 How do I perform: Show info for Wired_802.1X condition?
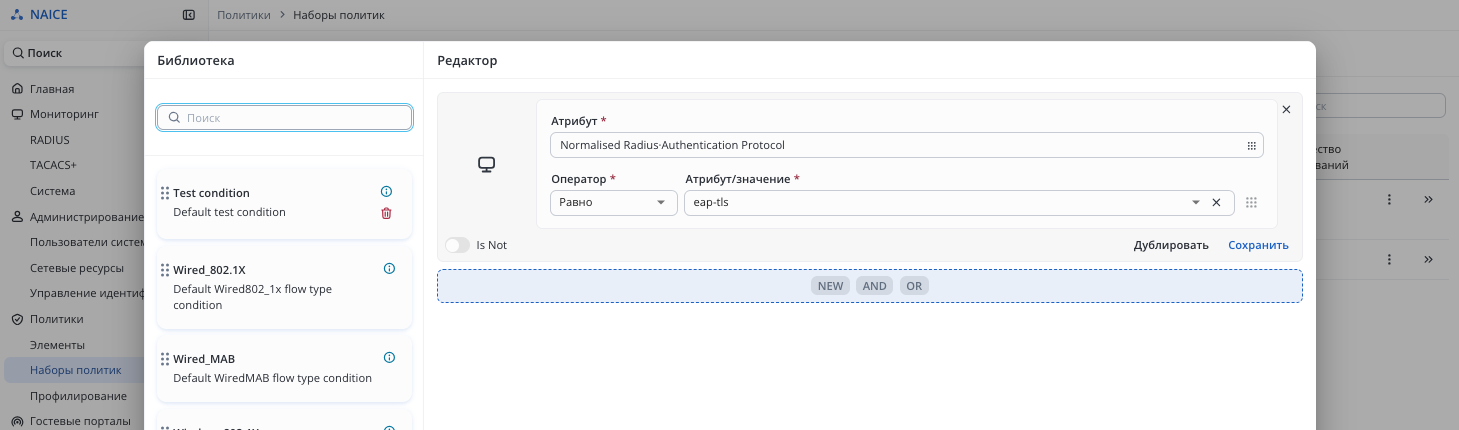click(x=389, y=269)
